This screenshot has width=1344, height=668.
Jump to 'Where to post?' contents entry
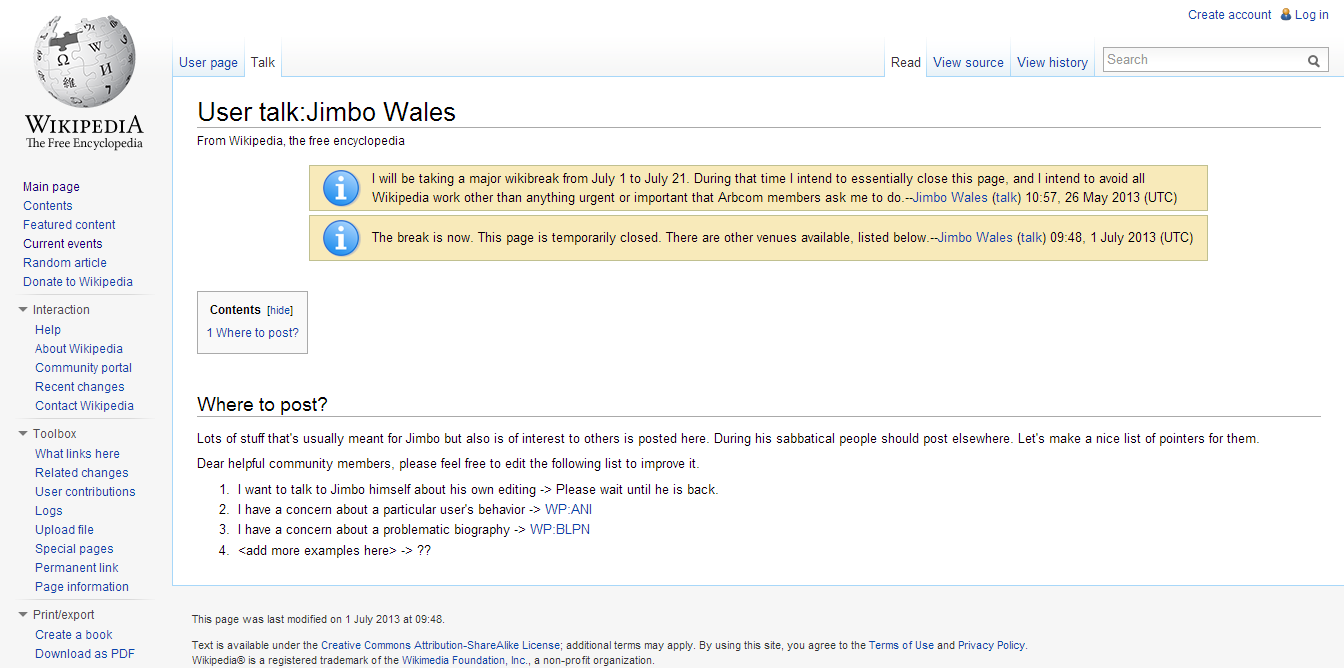(253, 333)
